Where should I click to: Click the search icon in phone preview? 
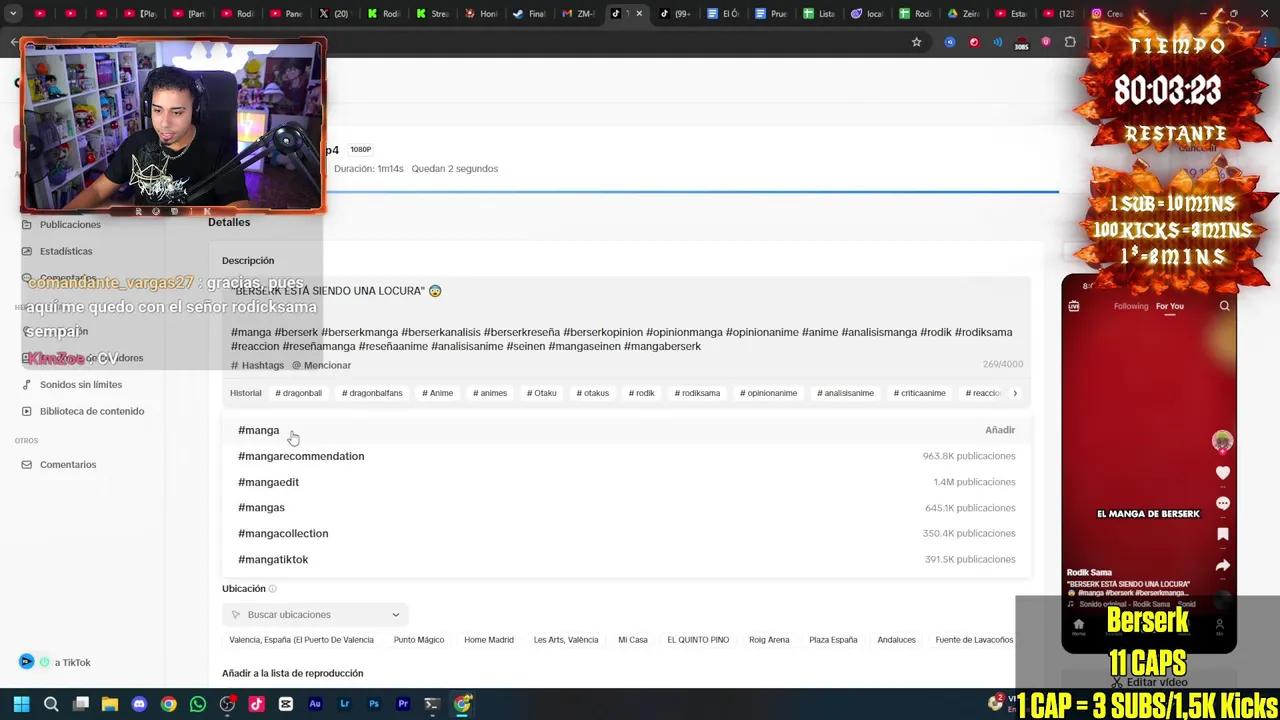[1224, 306]
